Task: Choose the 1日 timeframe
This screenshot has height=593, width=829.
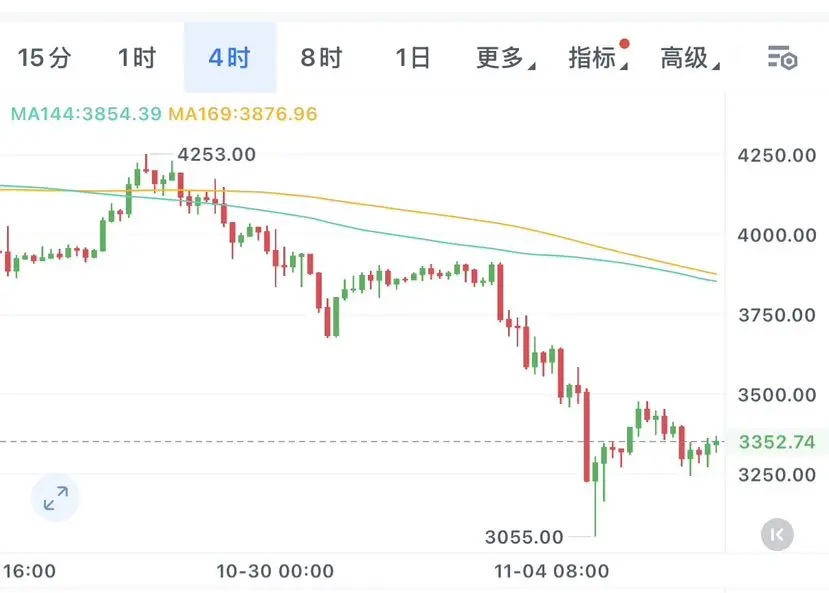Action: [x=413, y=58]
